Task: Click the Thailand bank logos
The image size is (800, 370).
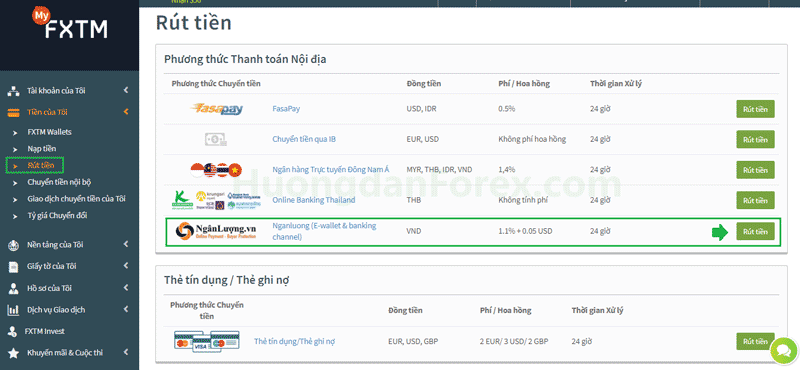Action: pyautogui.click(x=216, y=201)
